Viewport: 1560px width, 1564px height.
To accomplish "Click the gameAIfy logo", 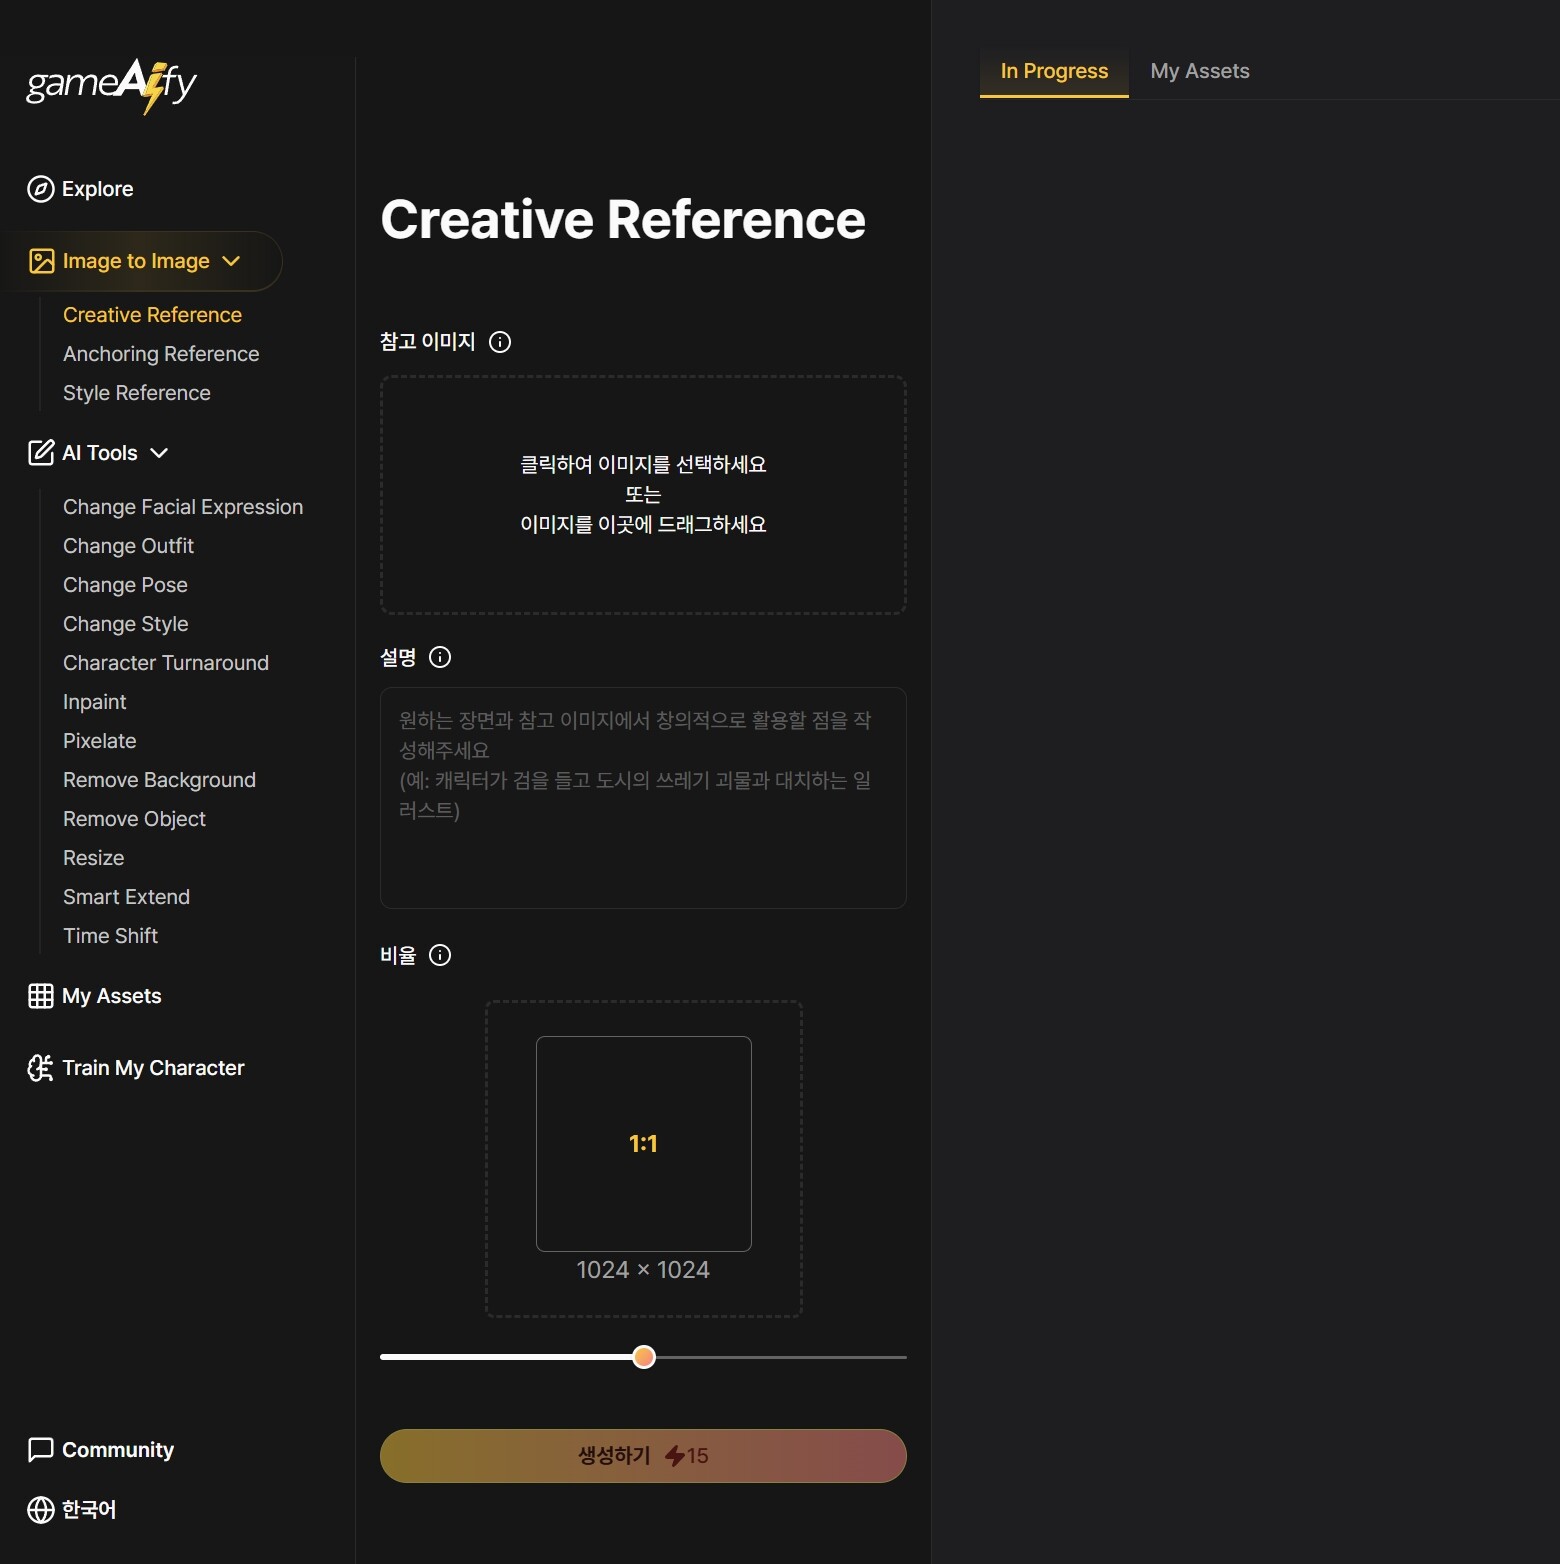I will tap(111, 85).
